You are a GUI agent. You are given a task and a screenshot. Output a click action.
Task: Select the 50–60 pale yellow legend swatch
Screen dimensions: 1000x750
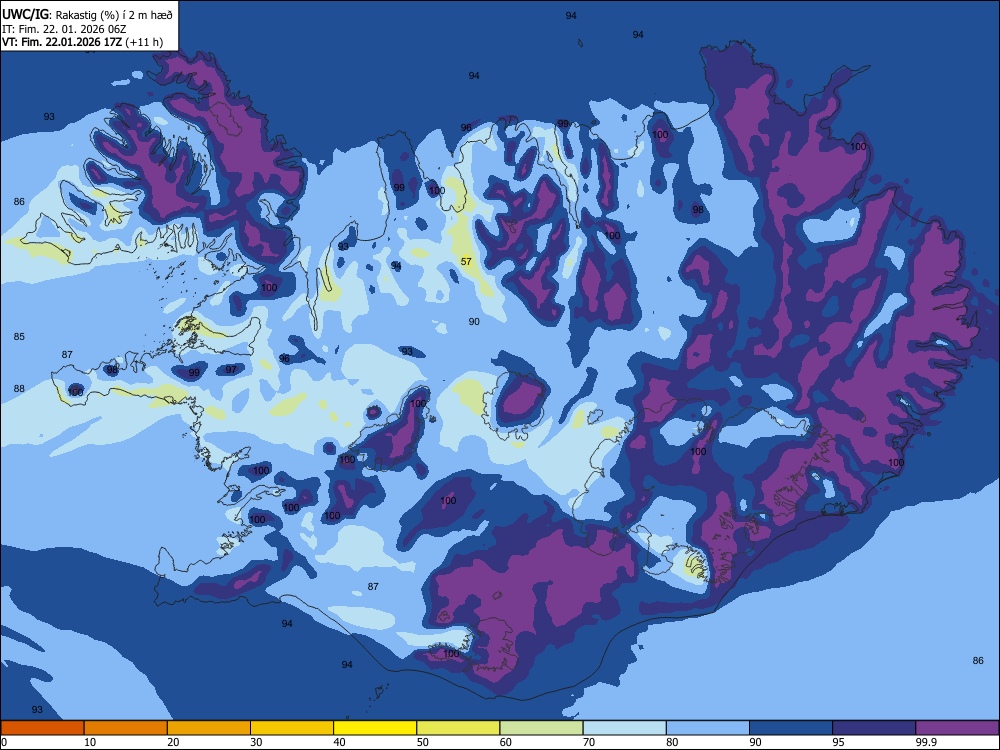[x=458, y=728]
